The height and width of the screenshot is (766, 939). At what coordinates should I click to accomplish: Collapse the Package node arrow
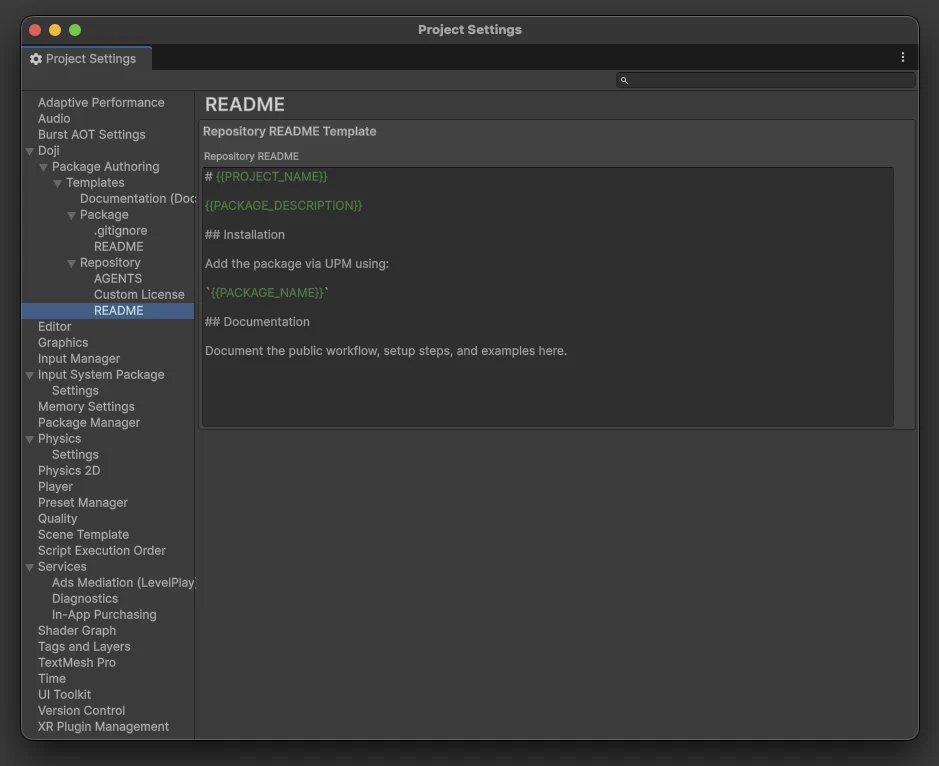[71, 216]
